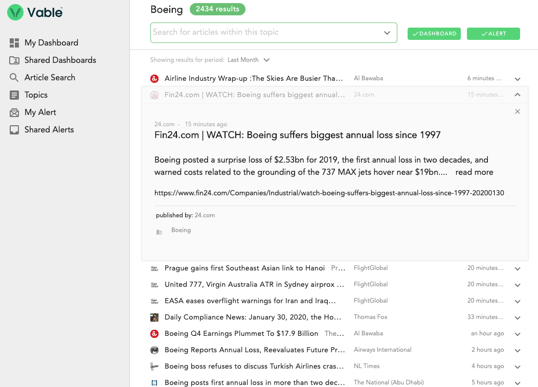Click the Vable logo icon
The image size is (538, 387).
click(15, 12)
